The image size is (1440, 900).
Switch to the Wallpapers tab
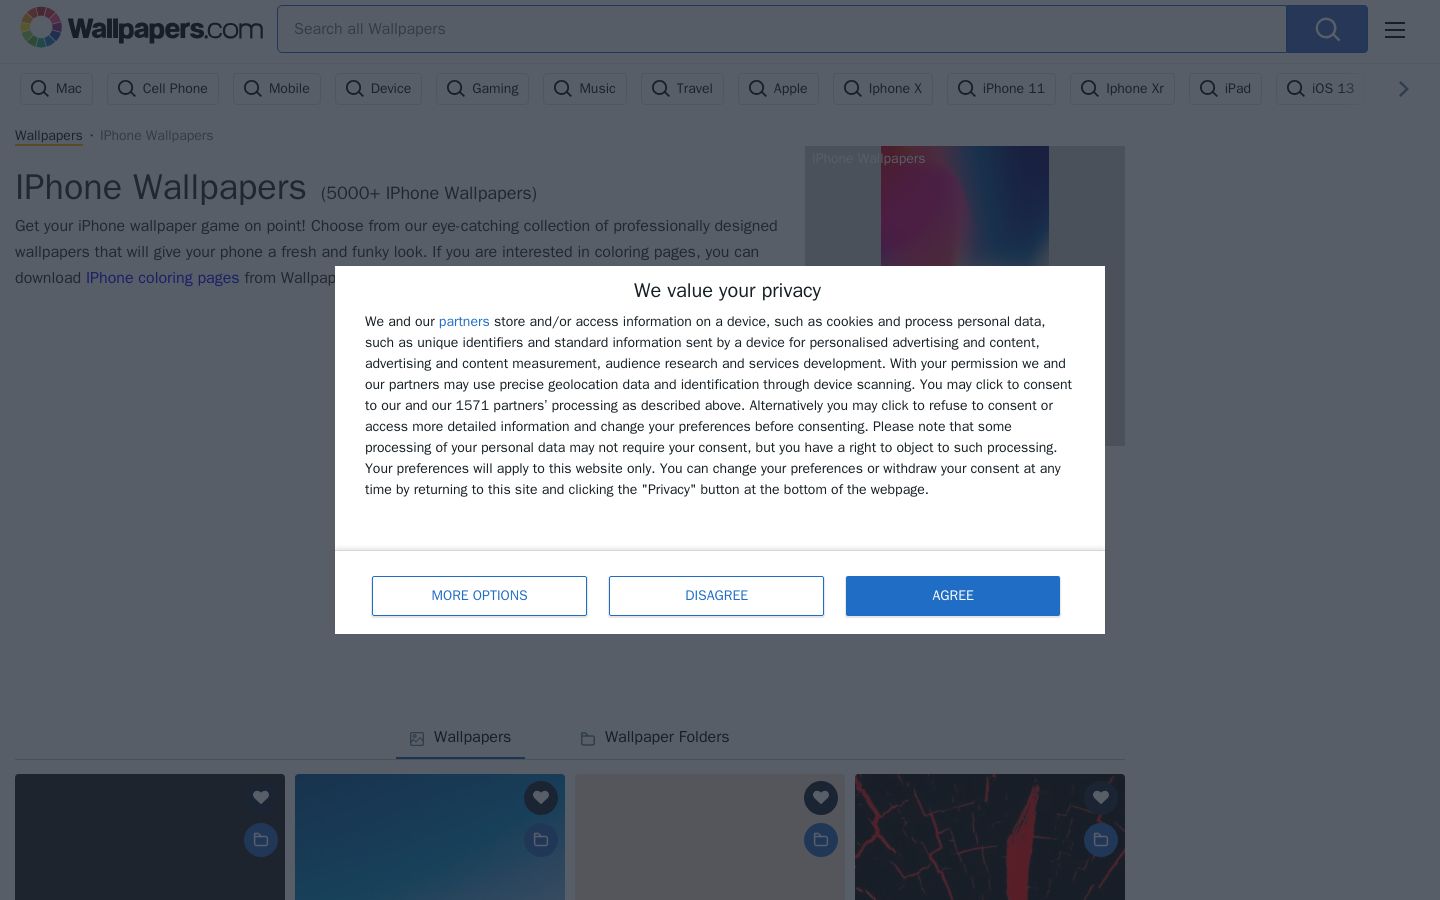tap(460, 738)
